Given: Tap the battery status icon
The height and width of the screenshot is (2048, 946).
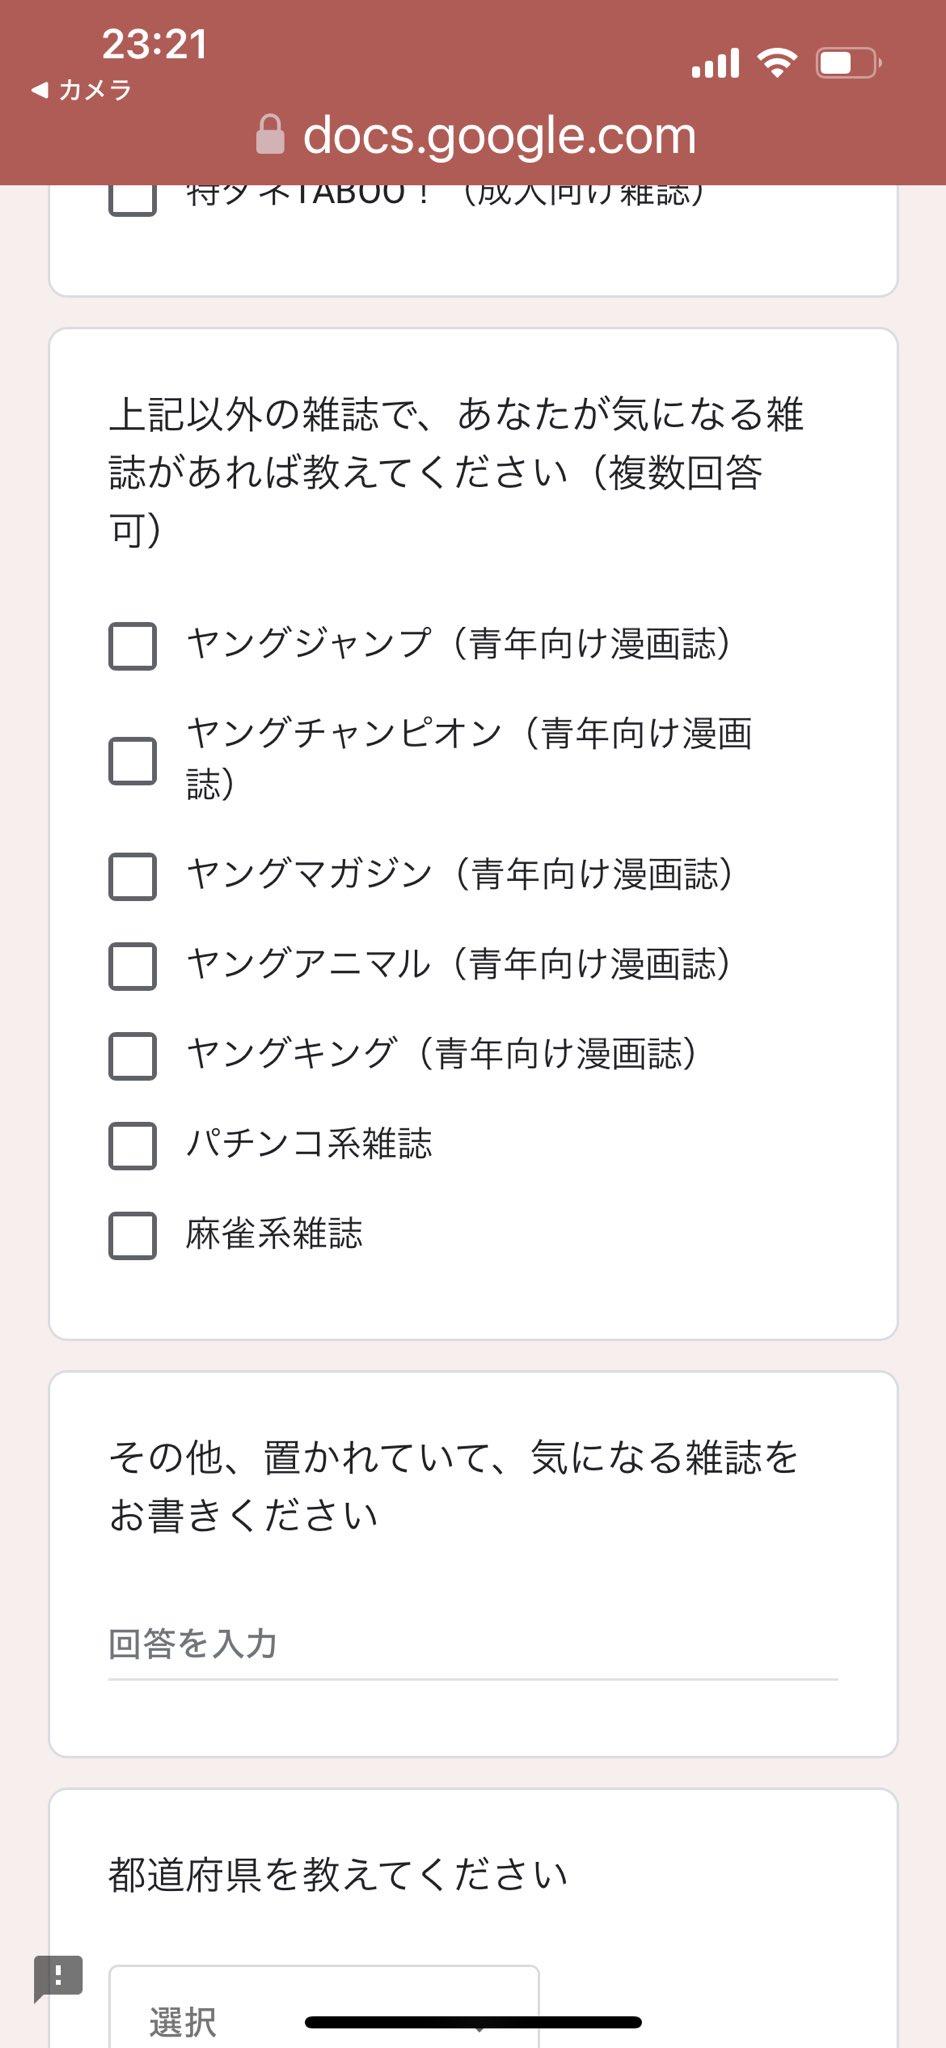Looking at the screenshot, I should coord(848,63).
